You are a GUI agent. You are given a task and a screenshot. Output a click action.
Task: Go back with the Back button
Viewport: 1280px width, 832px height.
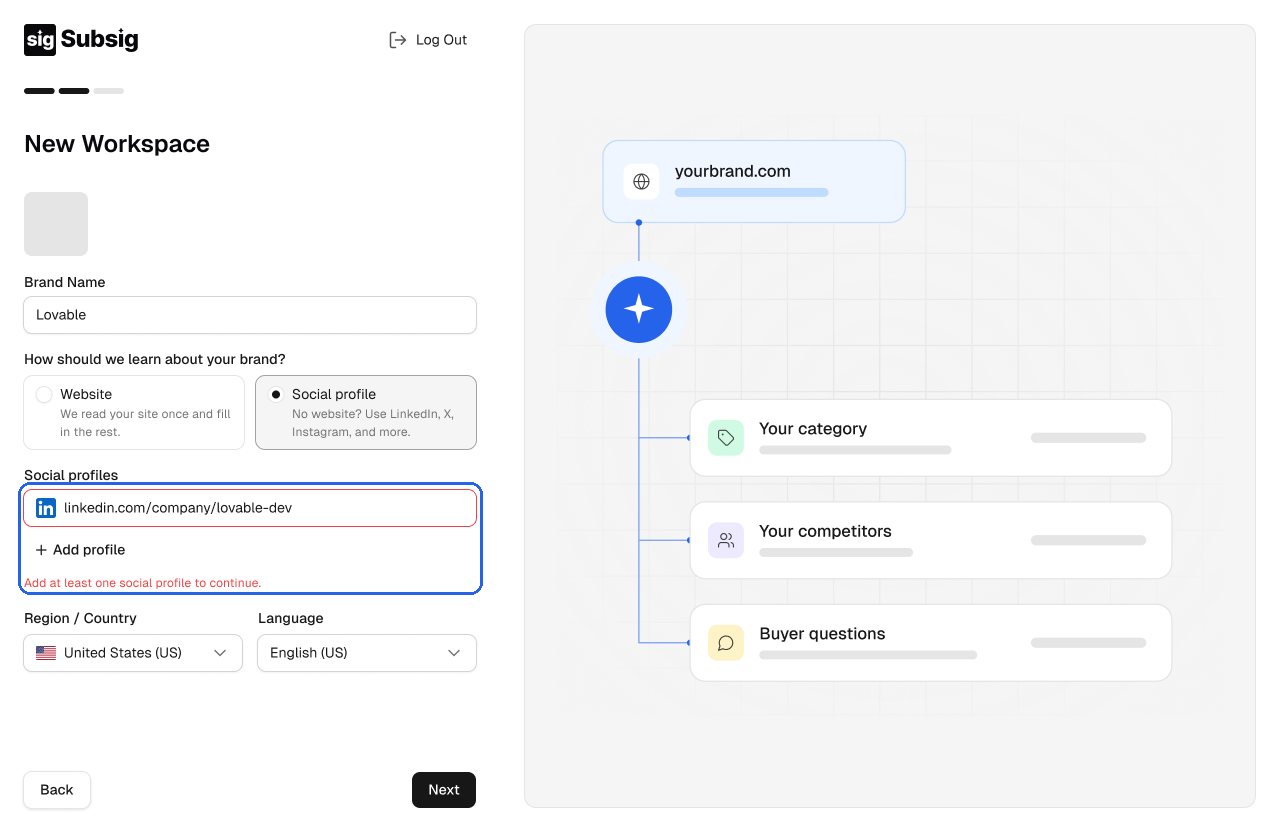pyautogui.click(x=57, y=790)
